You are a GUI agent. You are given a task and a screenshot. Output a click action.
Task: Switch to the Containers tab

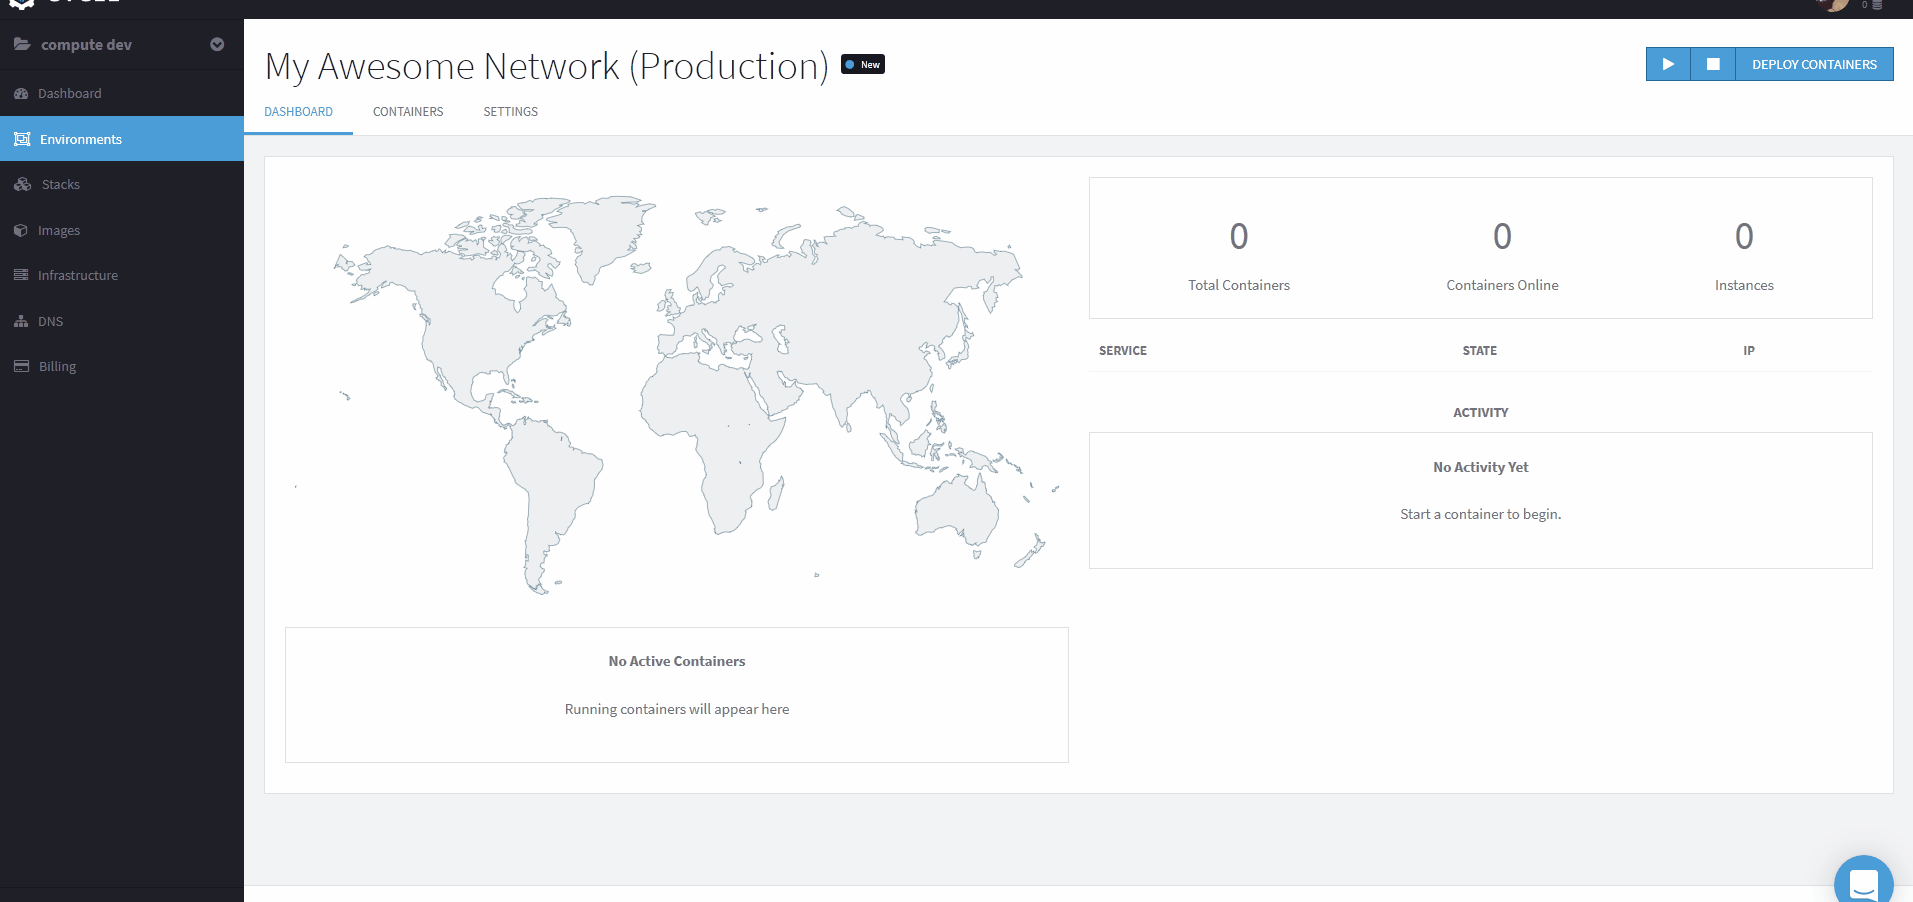pos(408,112)
